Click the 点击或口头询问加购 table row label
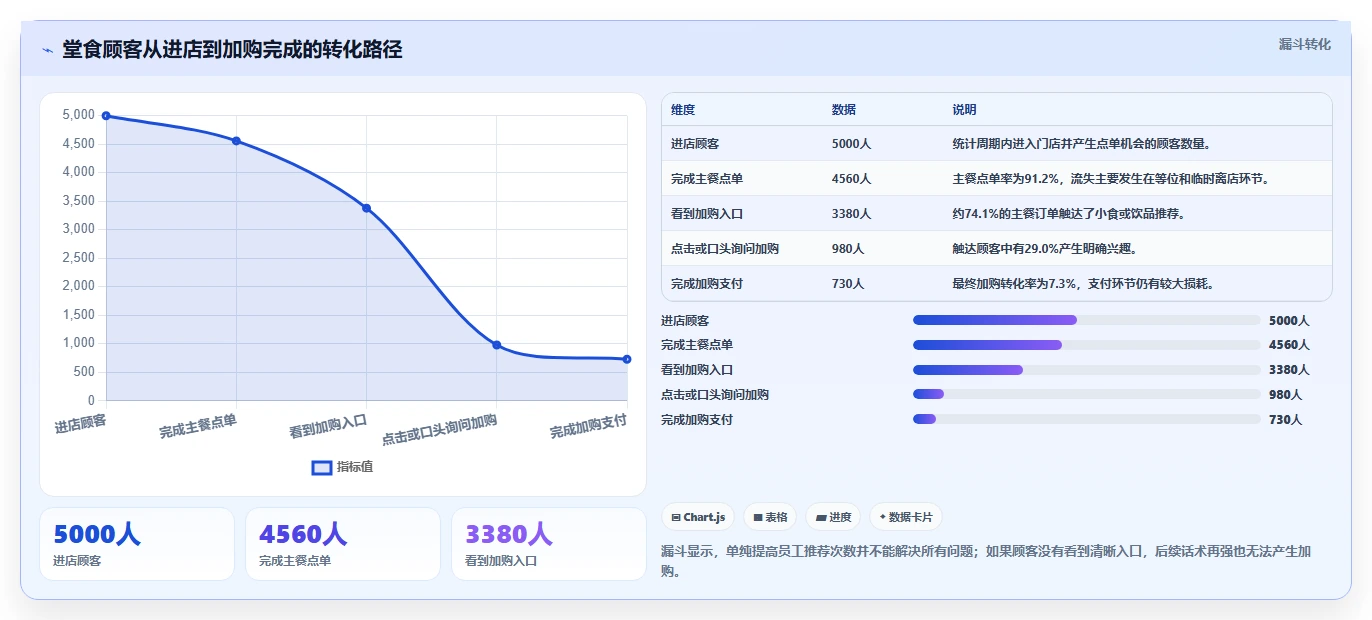Image resolution: width=1372 pixels, height=620 pixels. 725,249
